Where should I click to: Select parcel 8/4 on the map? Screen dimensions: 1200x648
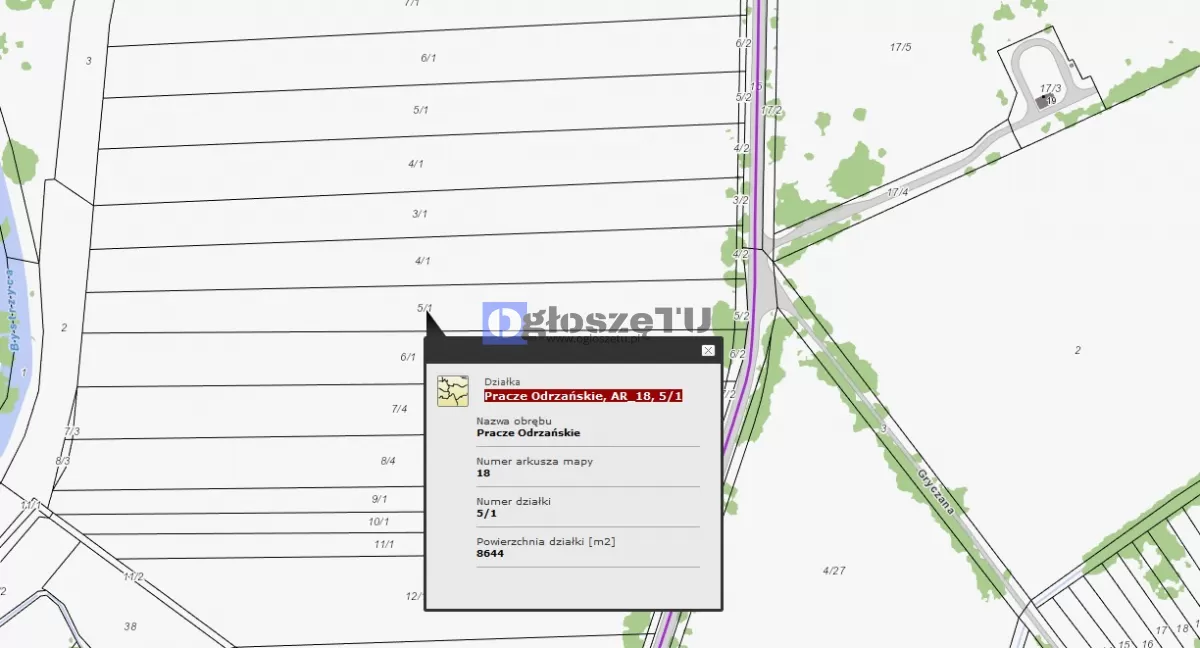[388, 461]
